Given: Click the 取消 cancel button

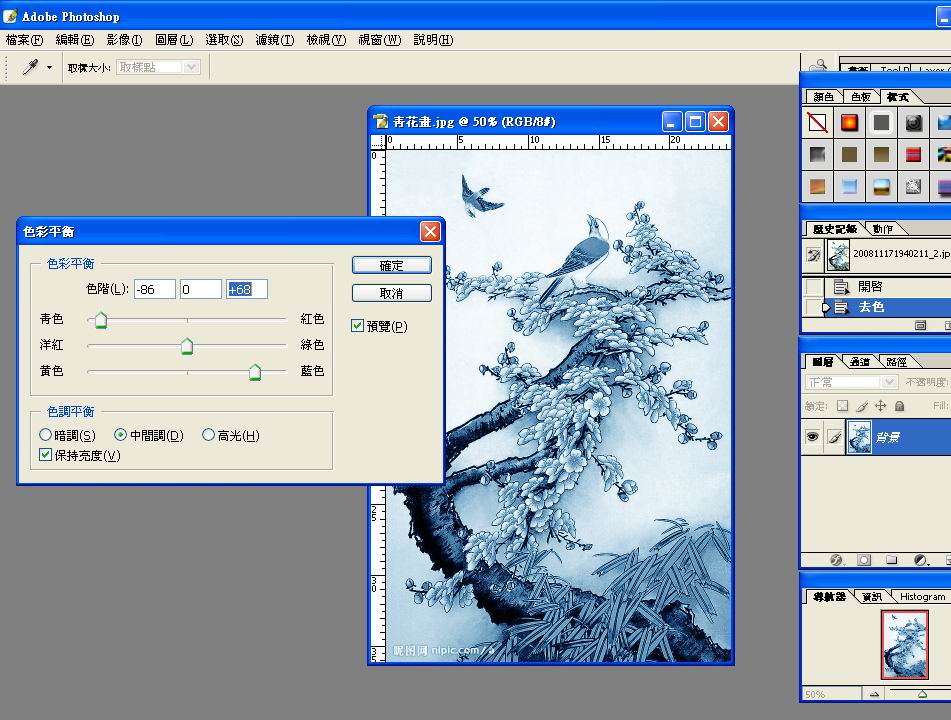Looking at the screenshot, I should 392,293.
